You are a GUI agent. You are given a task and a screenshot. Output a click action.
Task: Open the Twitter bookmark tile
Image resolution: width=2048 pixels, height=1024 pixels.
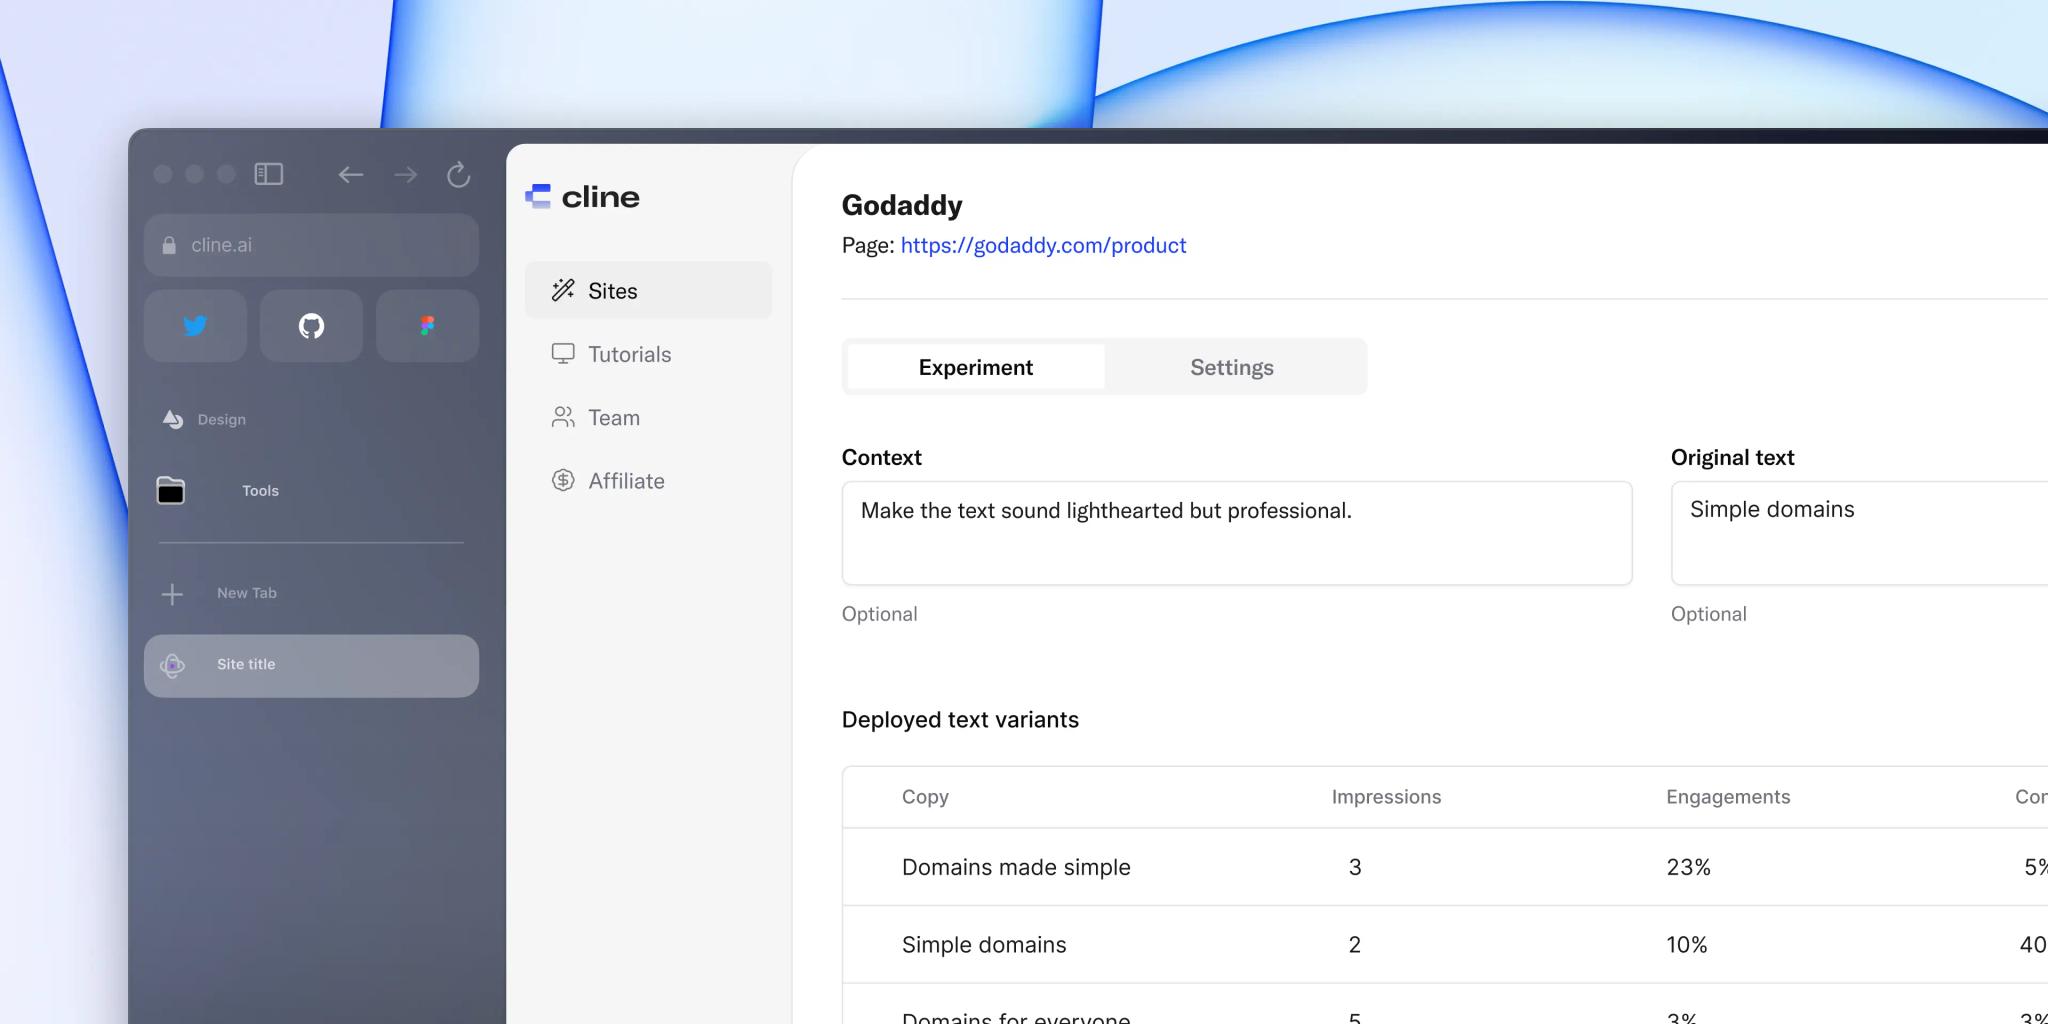coord(195,326)
